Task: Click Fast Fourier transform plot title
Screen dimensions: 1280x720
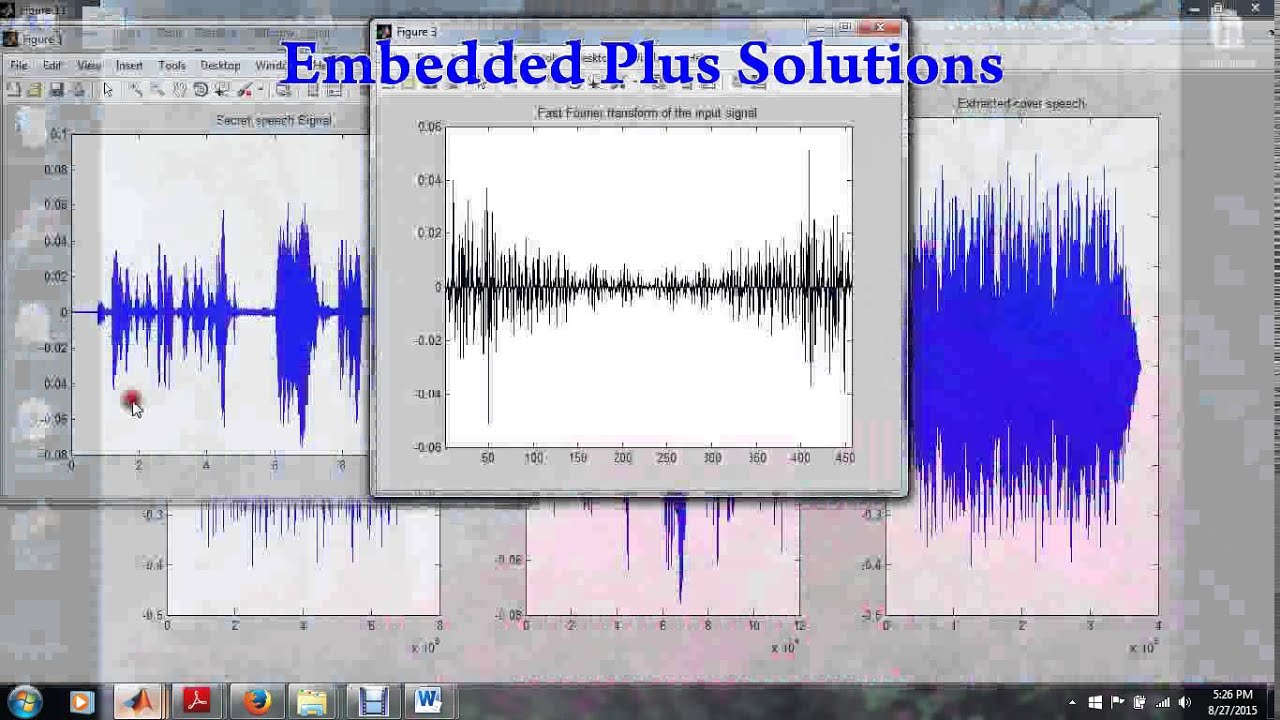Action: coord(647,113)
